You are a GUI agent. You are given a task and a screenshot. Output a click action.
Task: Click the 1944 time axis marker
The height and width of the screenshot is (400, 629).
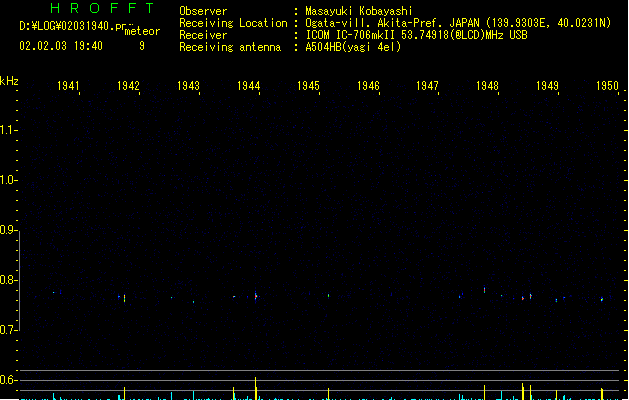[x=248, y=86]
